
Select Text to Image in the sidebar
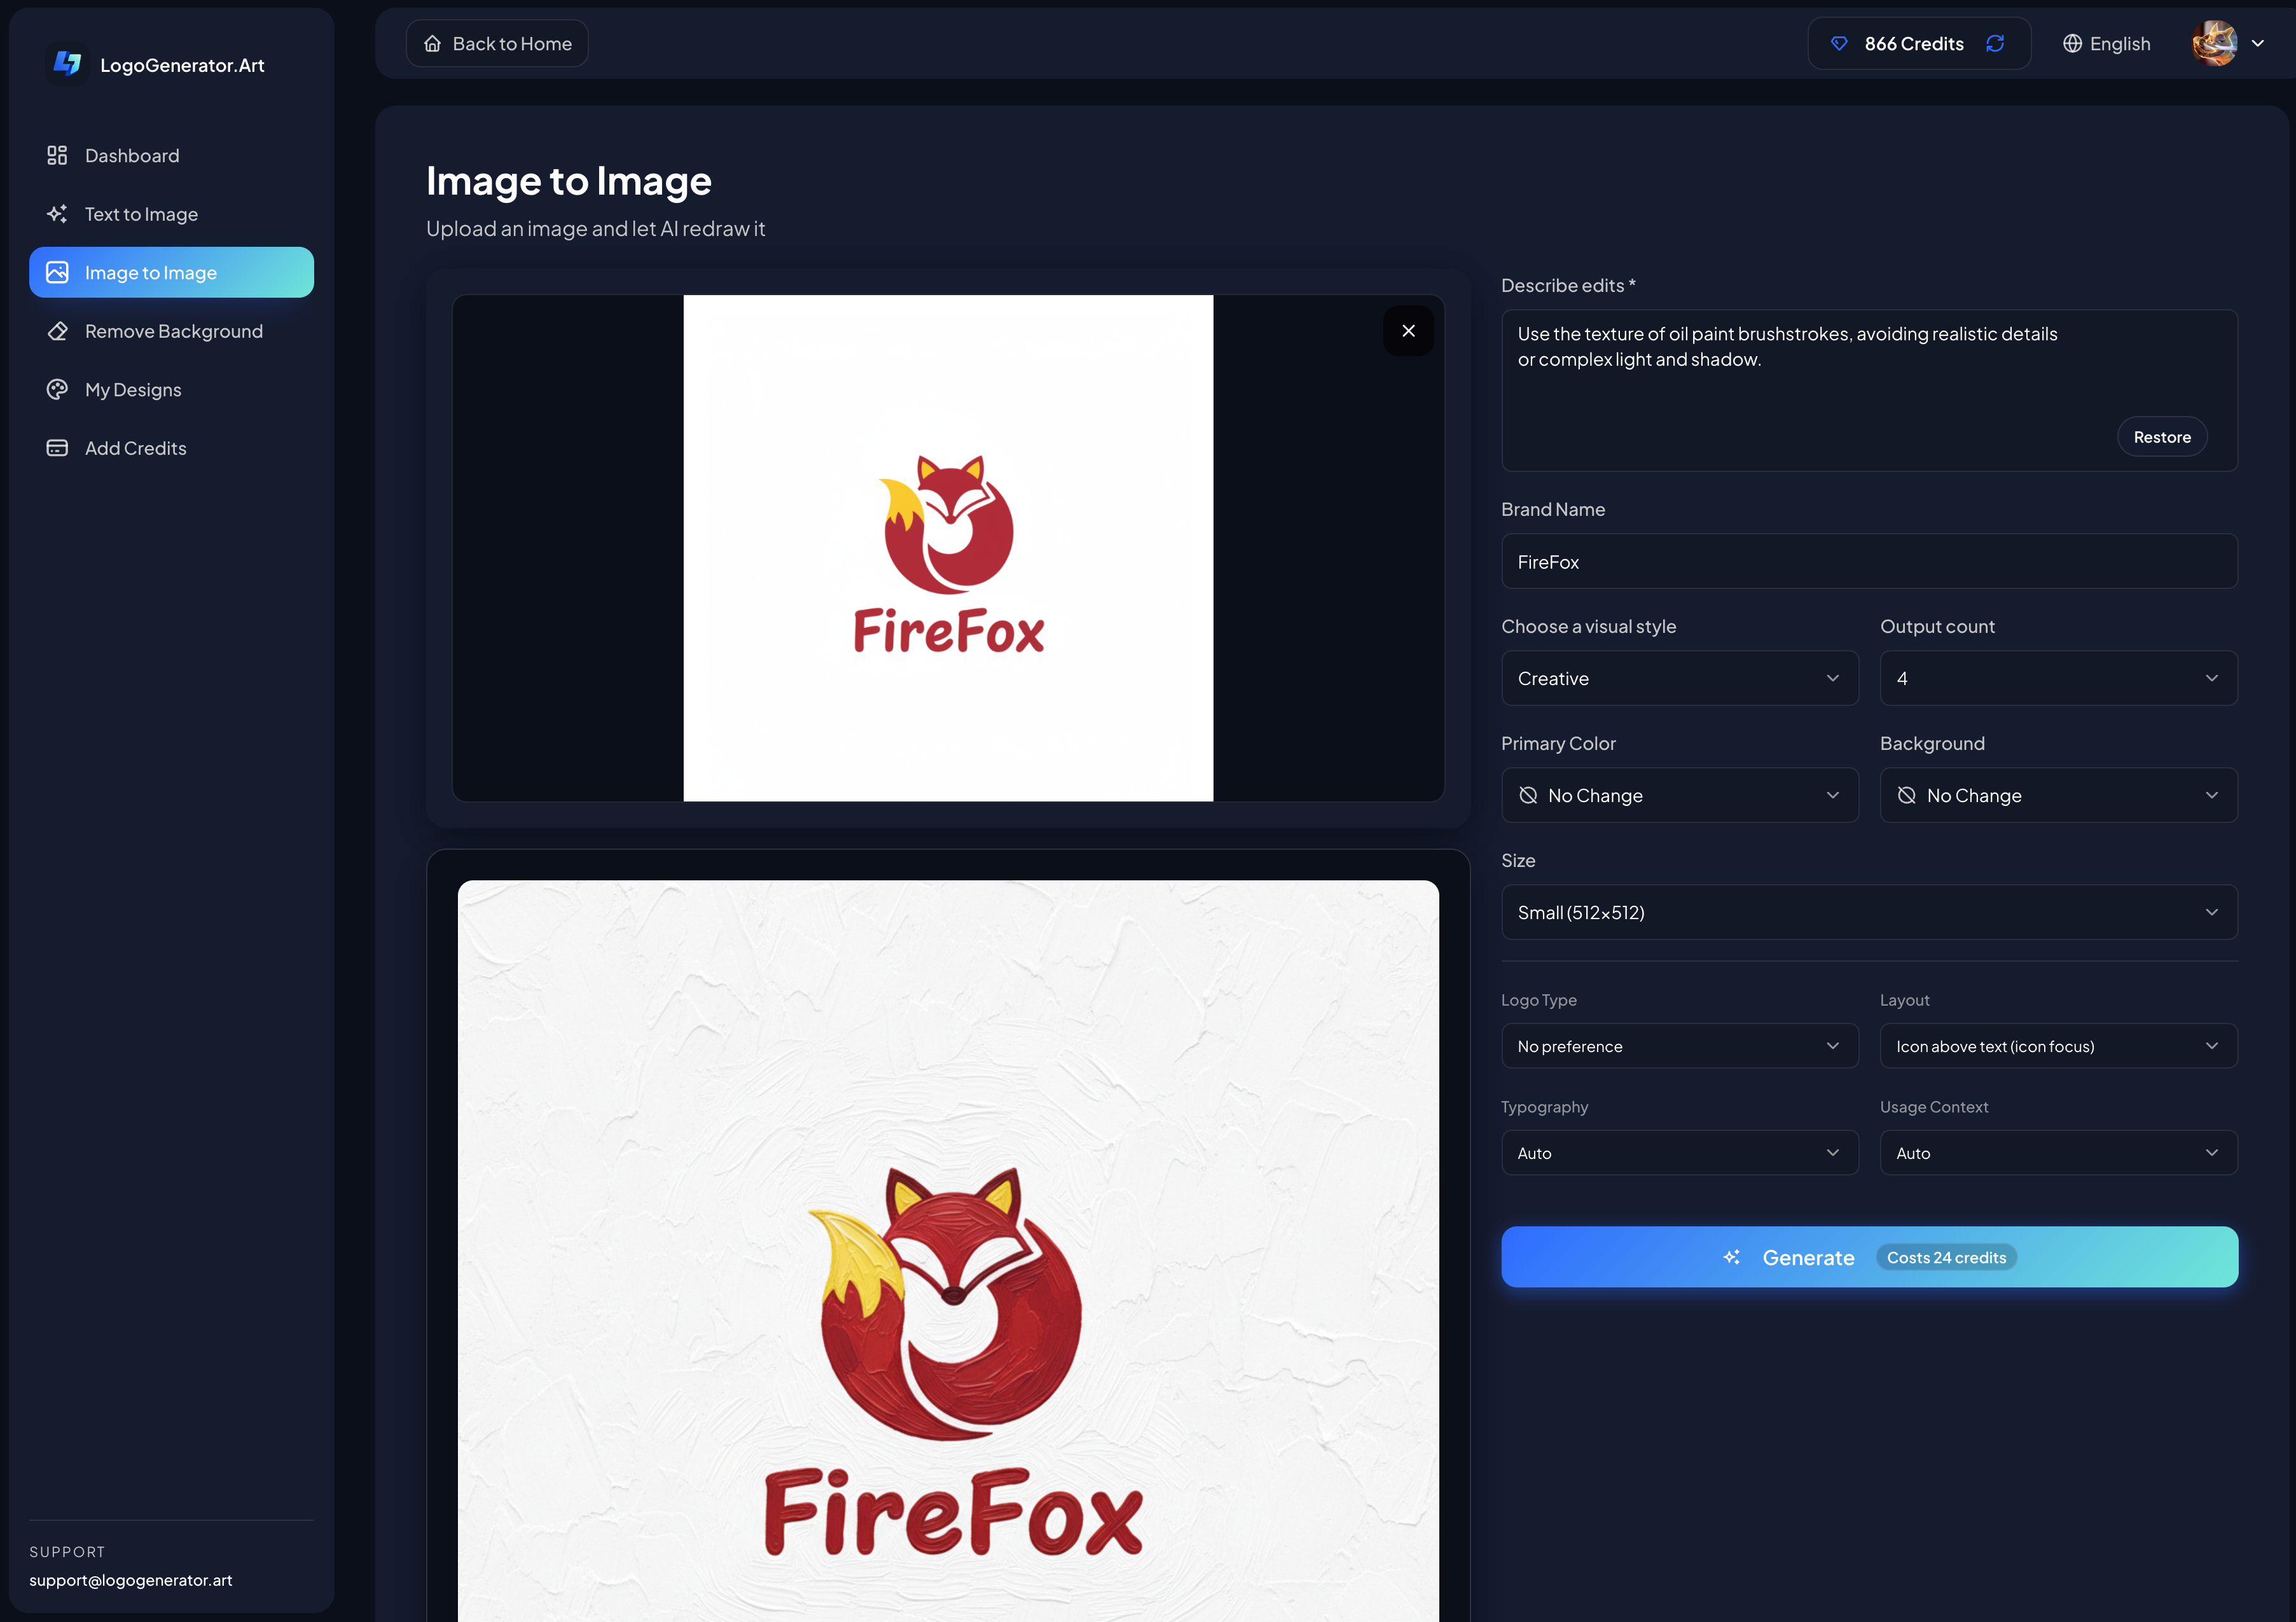[141, 214]
